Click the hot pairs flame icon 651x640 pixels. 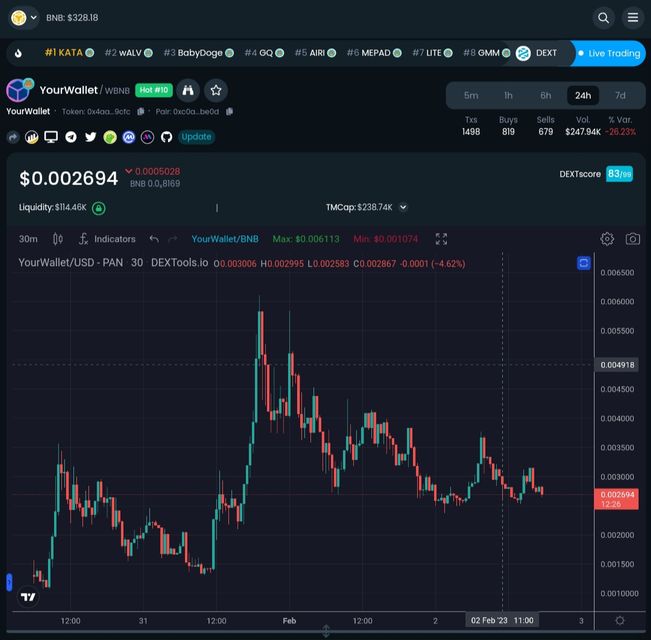point(18,53)
